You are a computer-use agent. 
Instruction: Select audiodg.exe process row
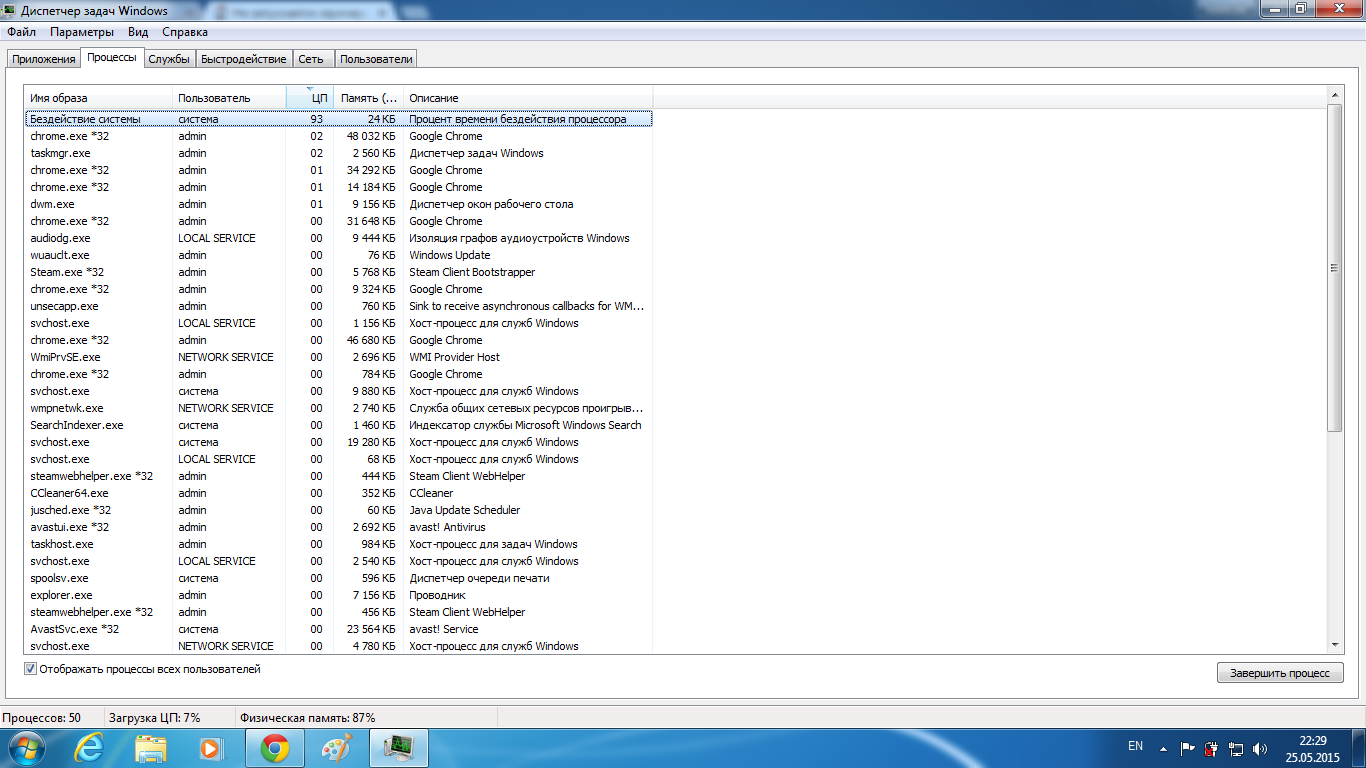[x=338, y=238]
